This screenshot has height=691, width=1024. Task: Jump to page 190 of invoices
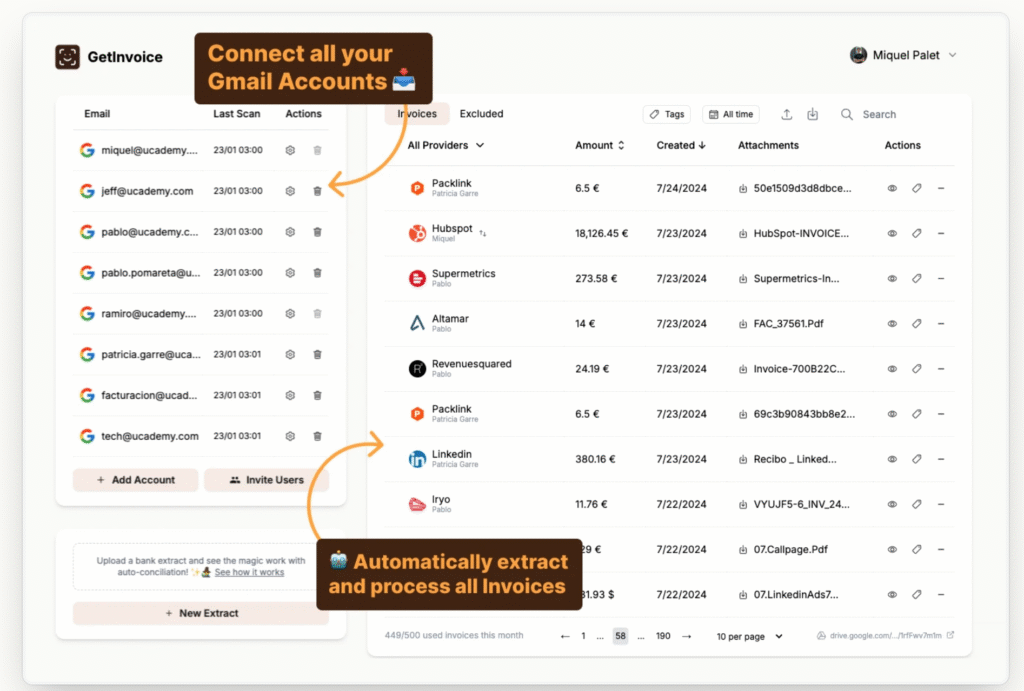pyautogui.click(x=663, y=636)
